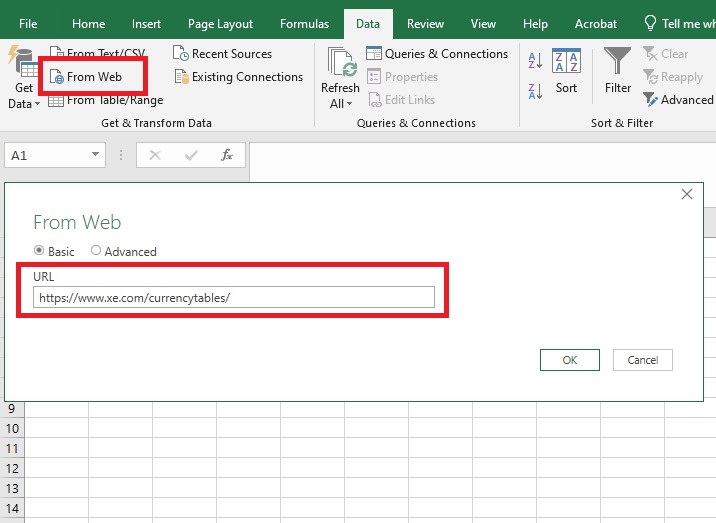Select row 10 header

coord(12,428)
